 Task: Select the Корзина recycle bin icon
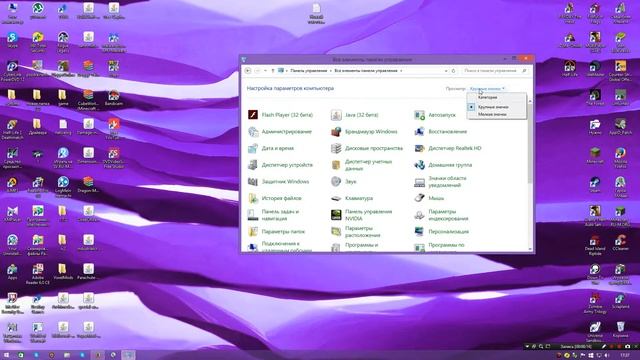(620, 329)
